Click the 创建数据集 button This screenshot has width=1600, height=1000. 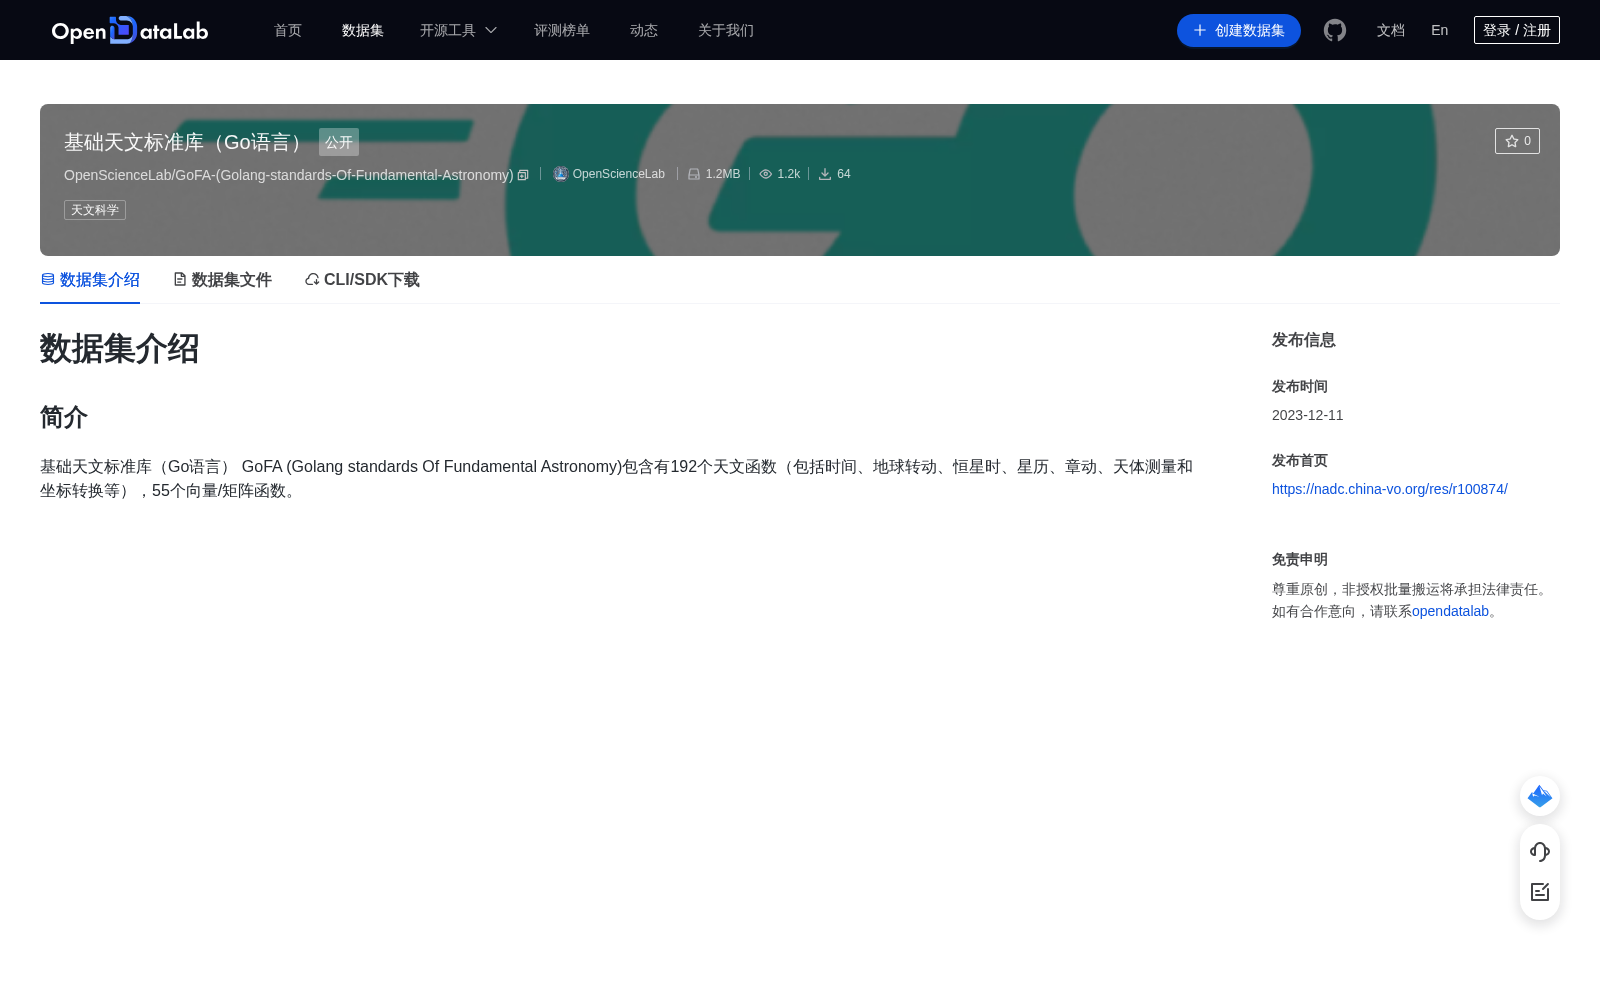pos(1239,30)
